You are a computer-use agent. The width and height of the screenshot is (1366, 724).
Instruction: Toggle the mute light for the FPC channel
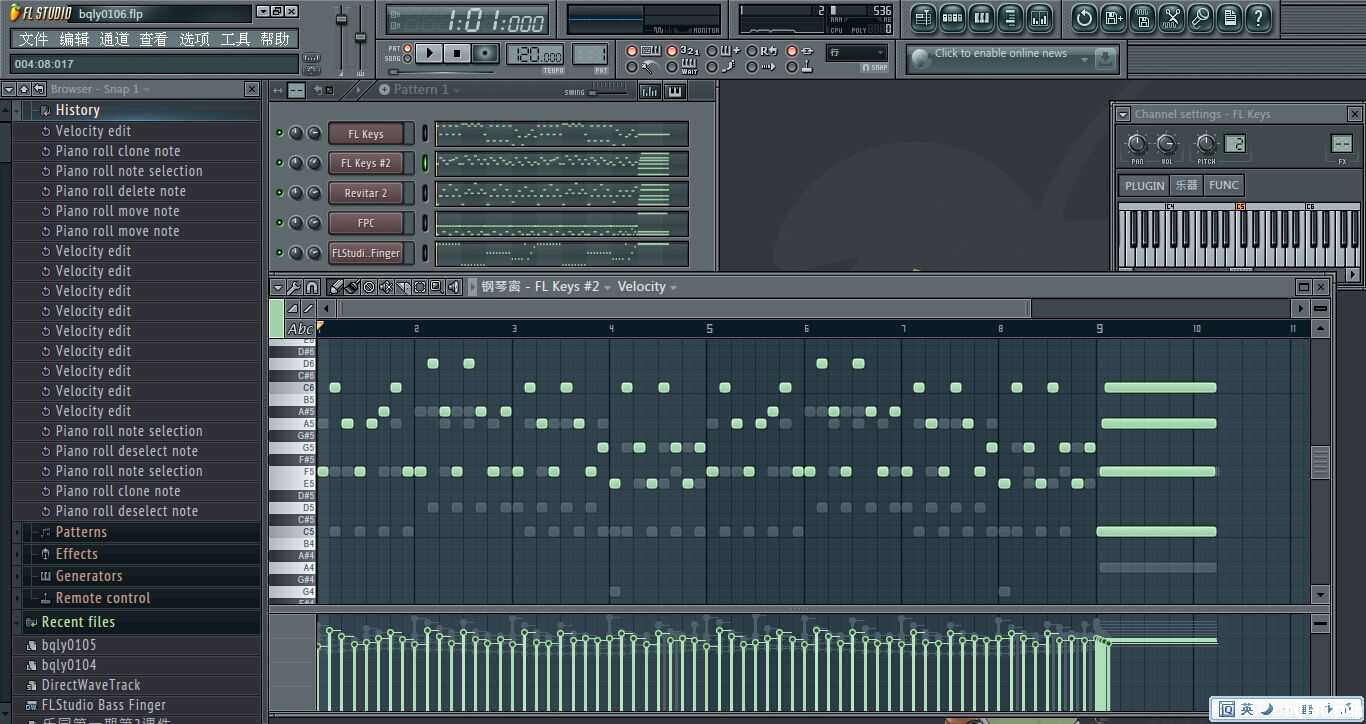(x=280, y=223)
